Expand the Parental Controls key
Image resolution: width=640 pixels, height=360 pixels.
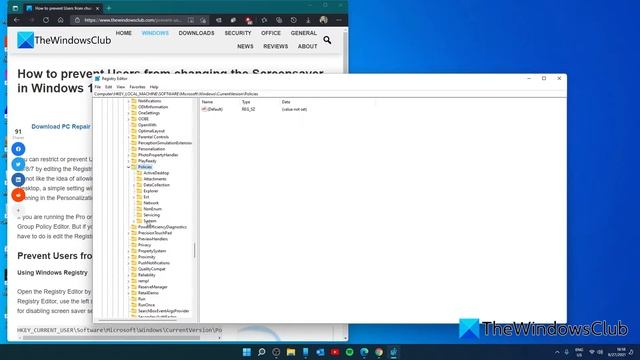128,137
